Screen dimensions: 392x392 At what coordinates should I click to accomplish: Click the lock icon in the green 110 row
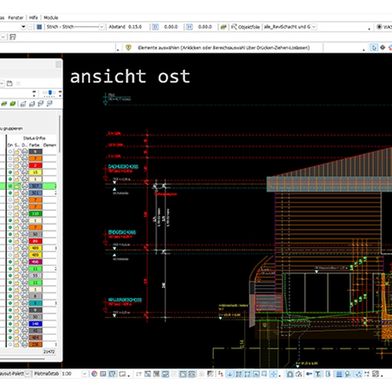point(17,214)
